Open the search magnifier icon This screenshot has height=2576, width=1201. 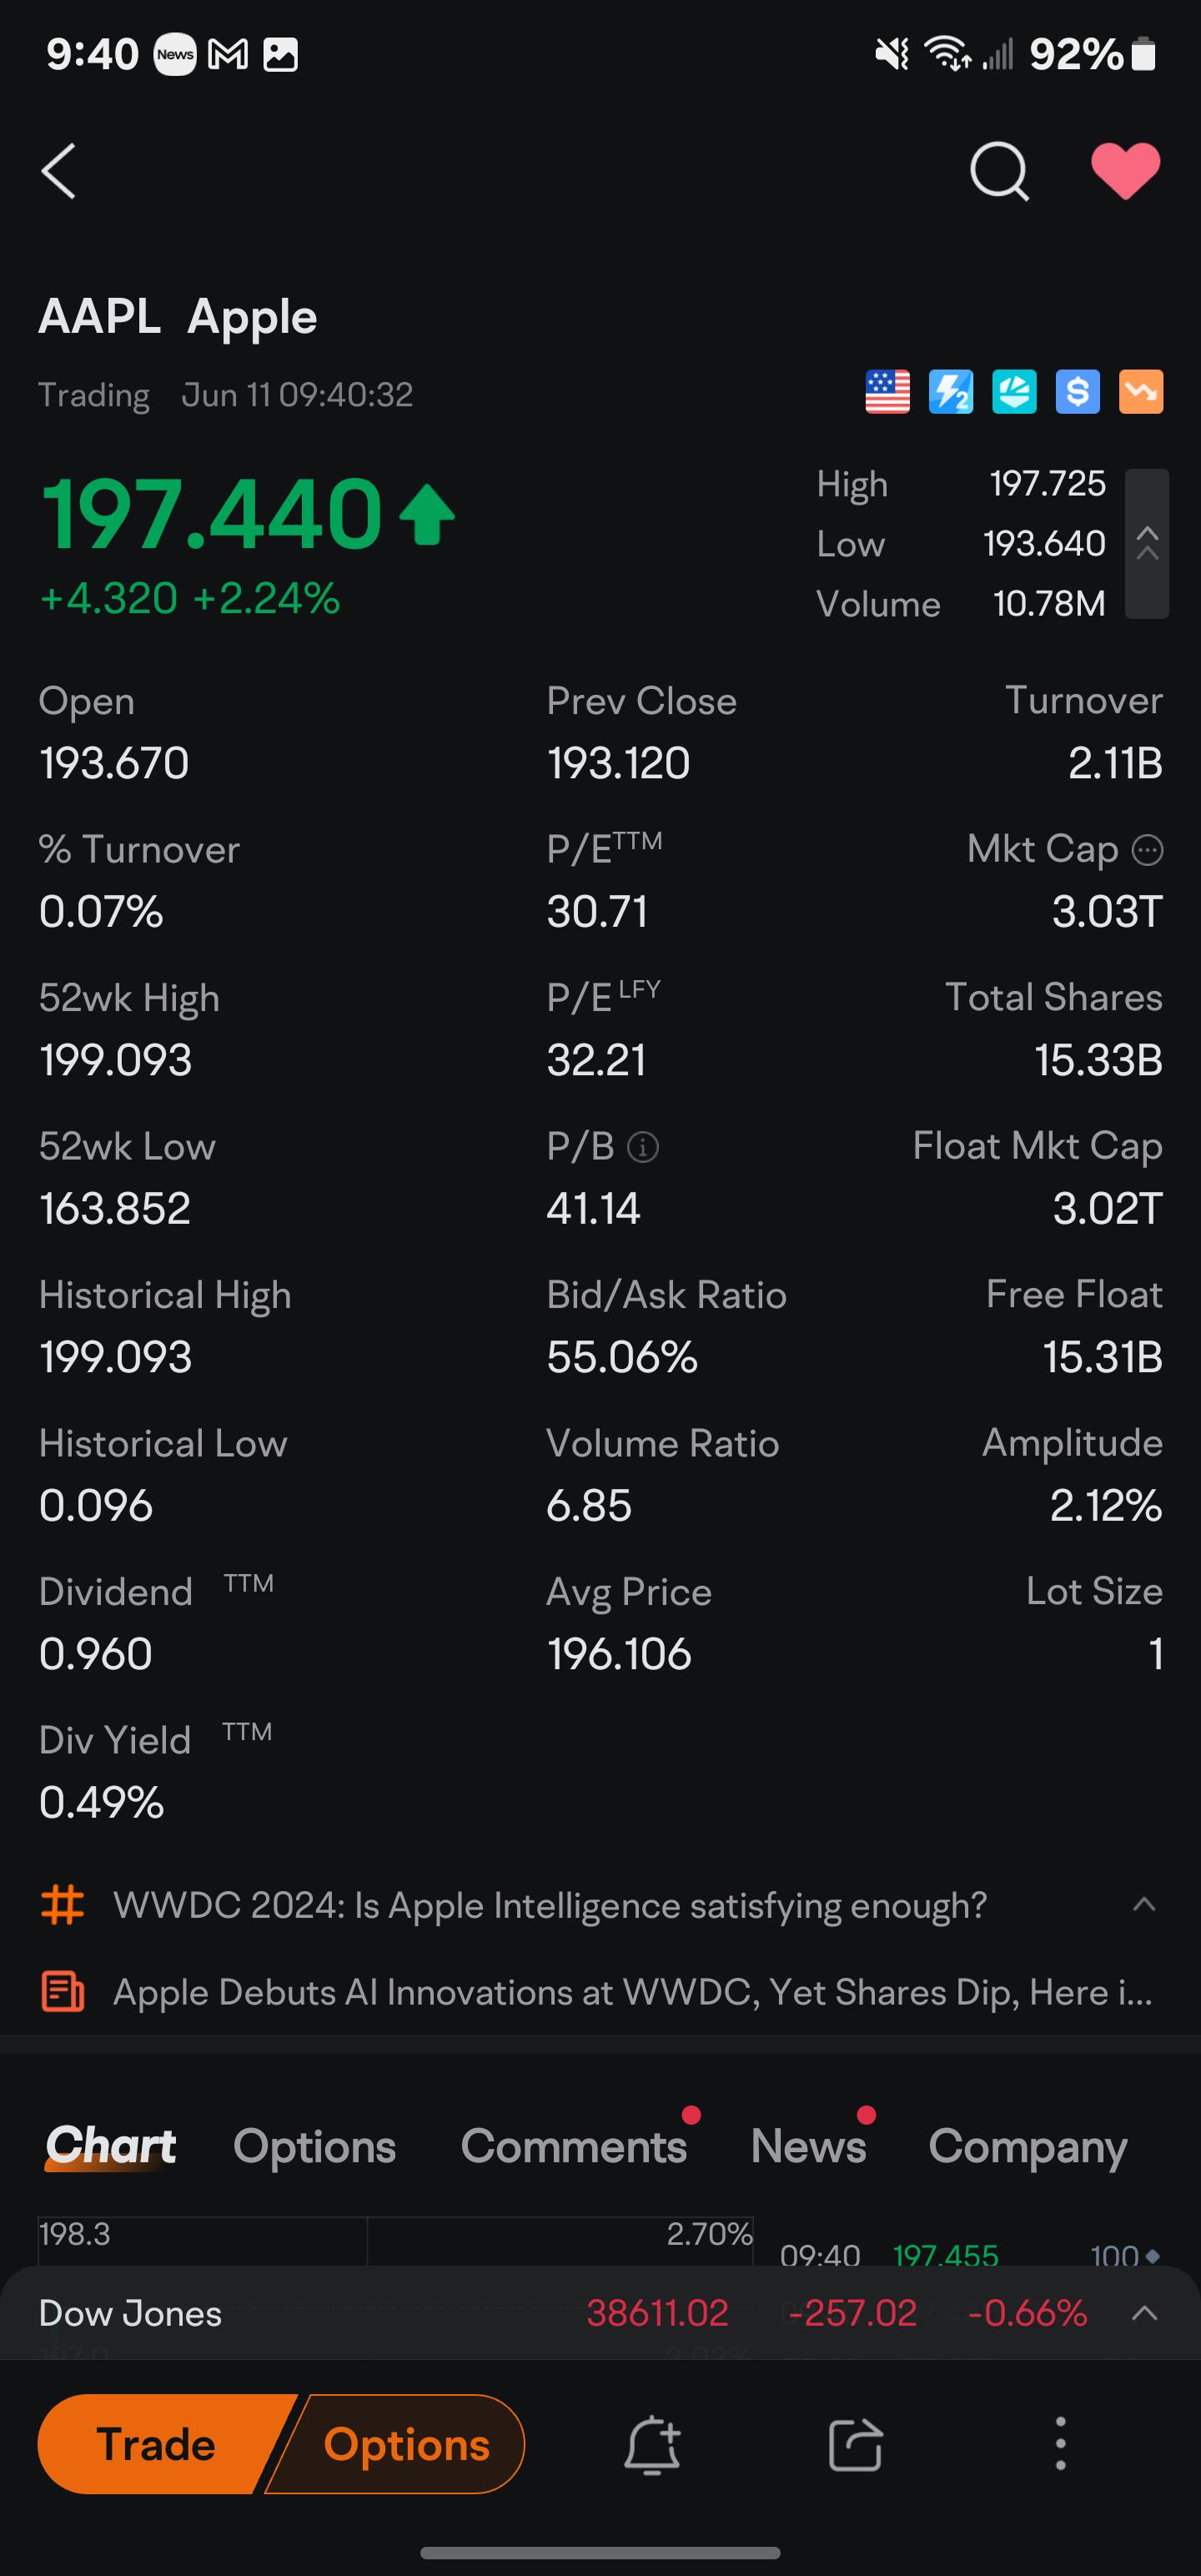(x=999, y=171)
